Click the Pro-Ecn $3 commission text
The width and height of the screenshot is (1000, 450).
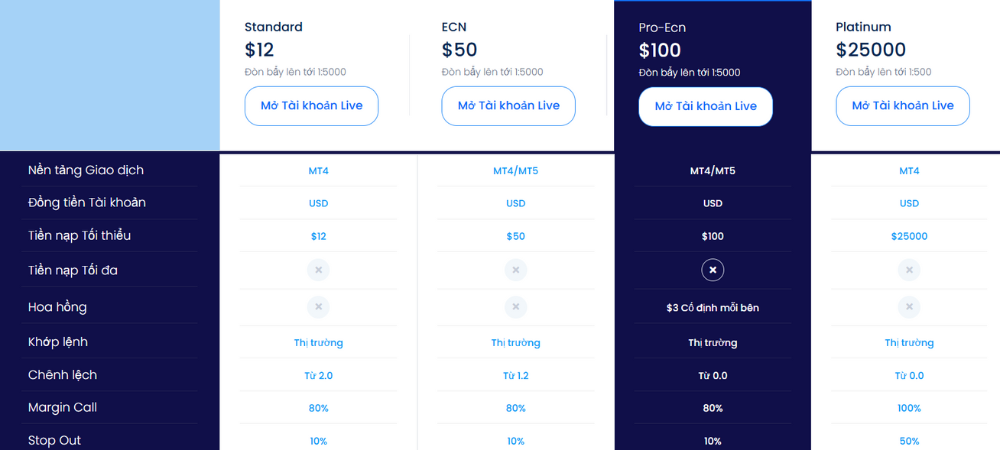pyautogui.click(x=712, y=308)
